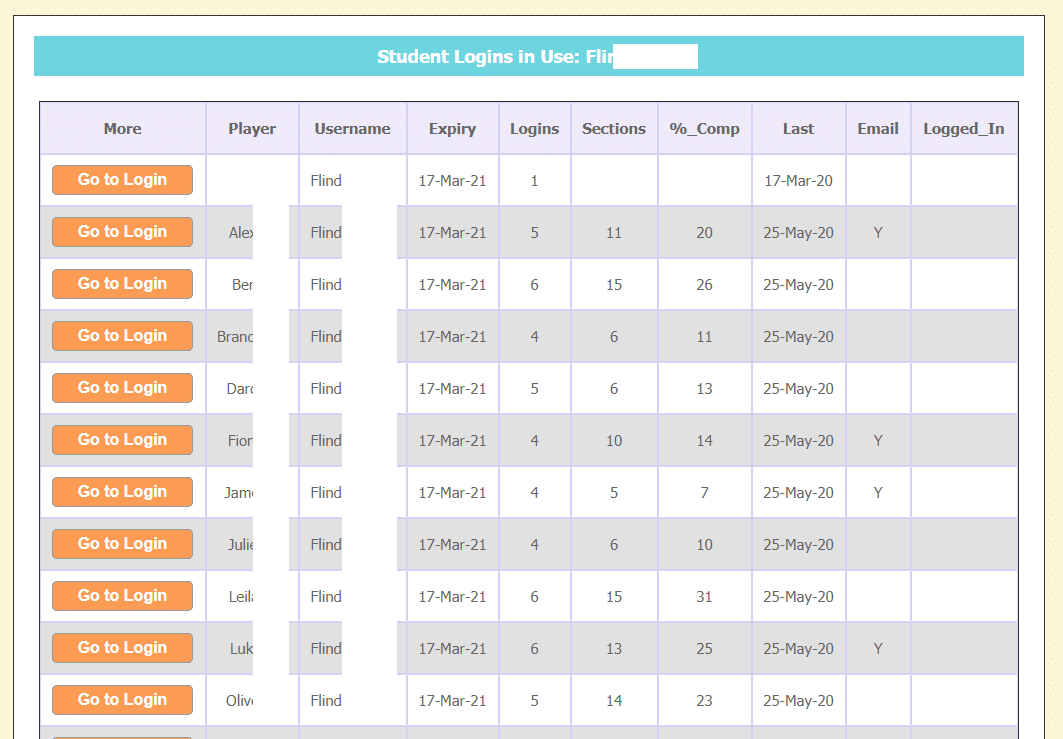
Task: Click the Email column header
Action: 878,129
